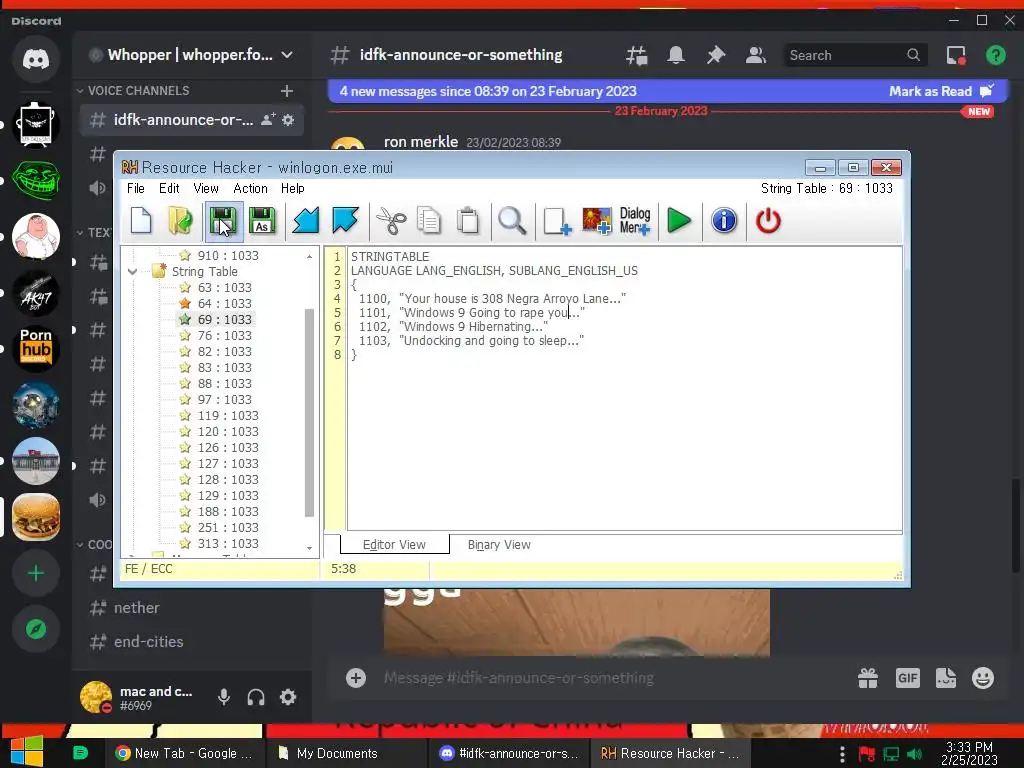Image resolution: width=1024 pixels, height=768 pixels.
Task: Click New file icon in Resource Hacker toolbar
Action: [141, 221]
